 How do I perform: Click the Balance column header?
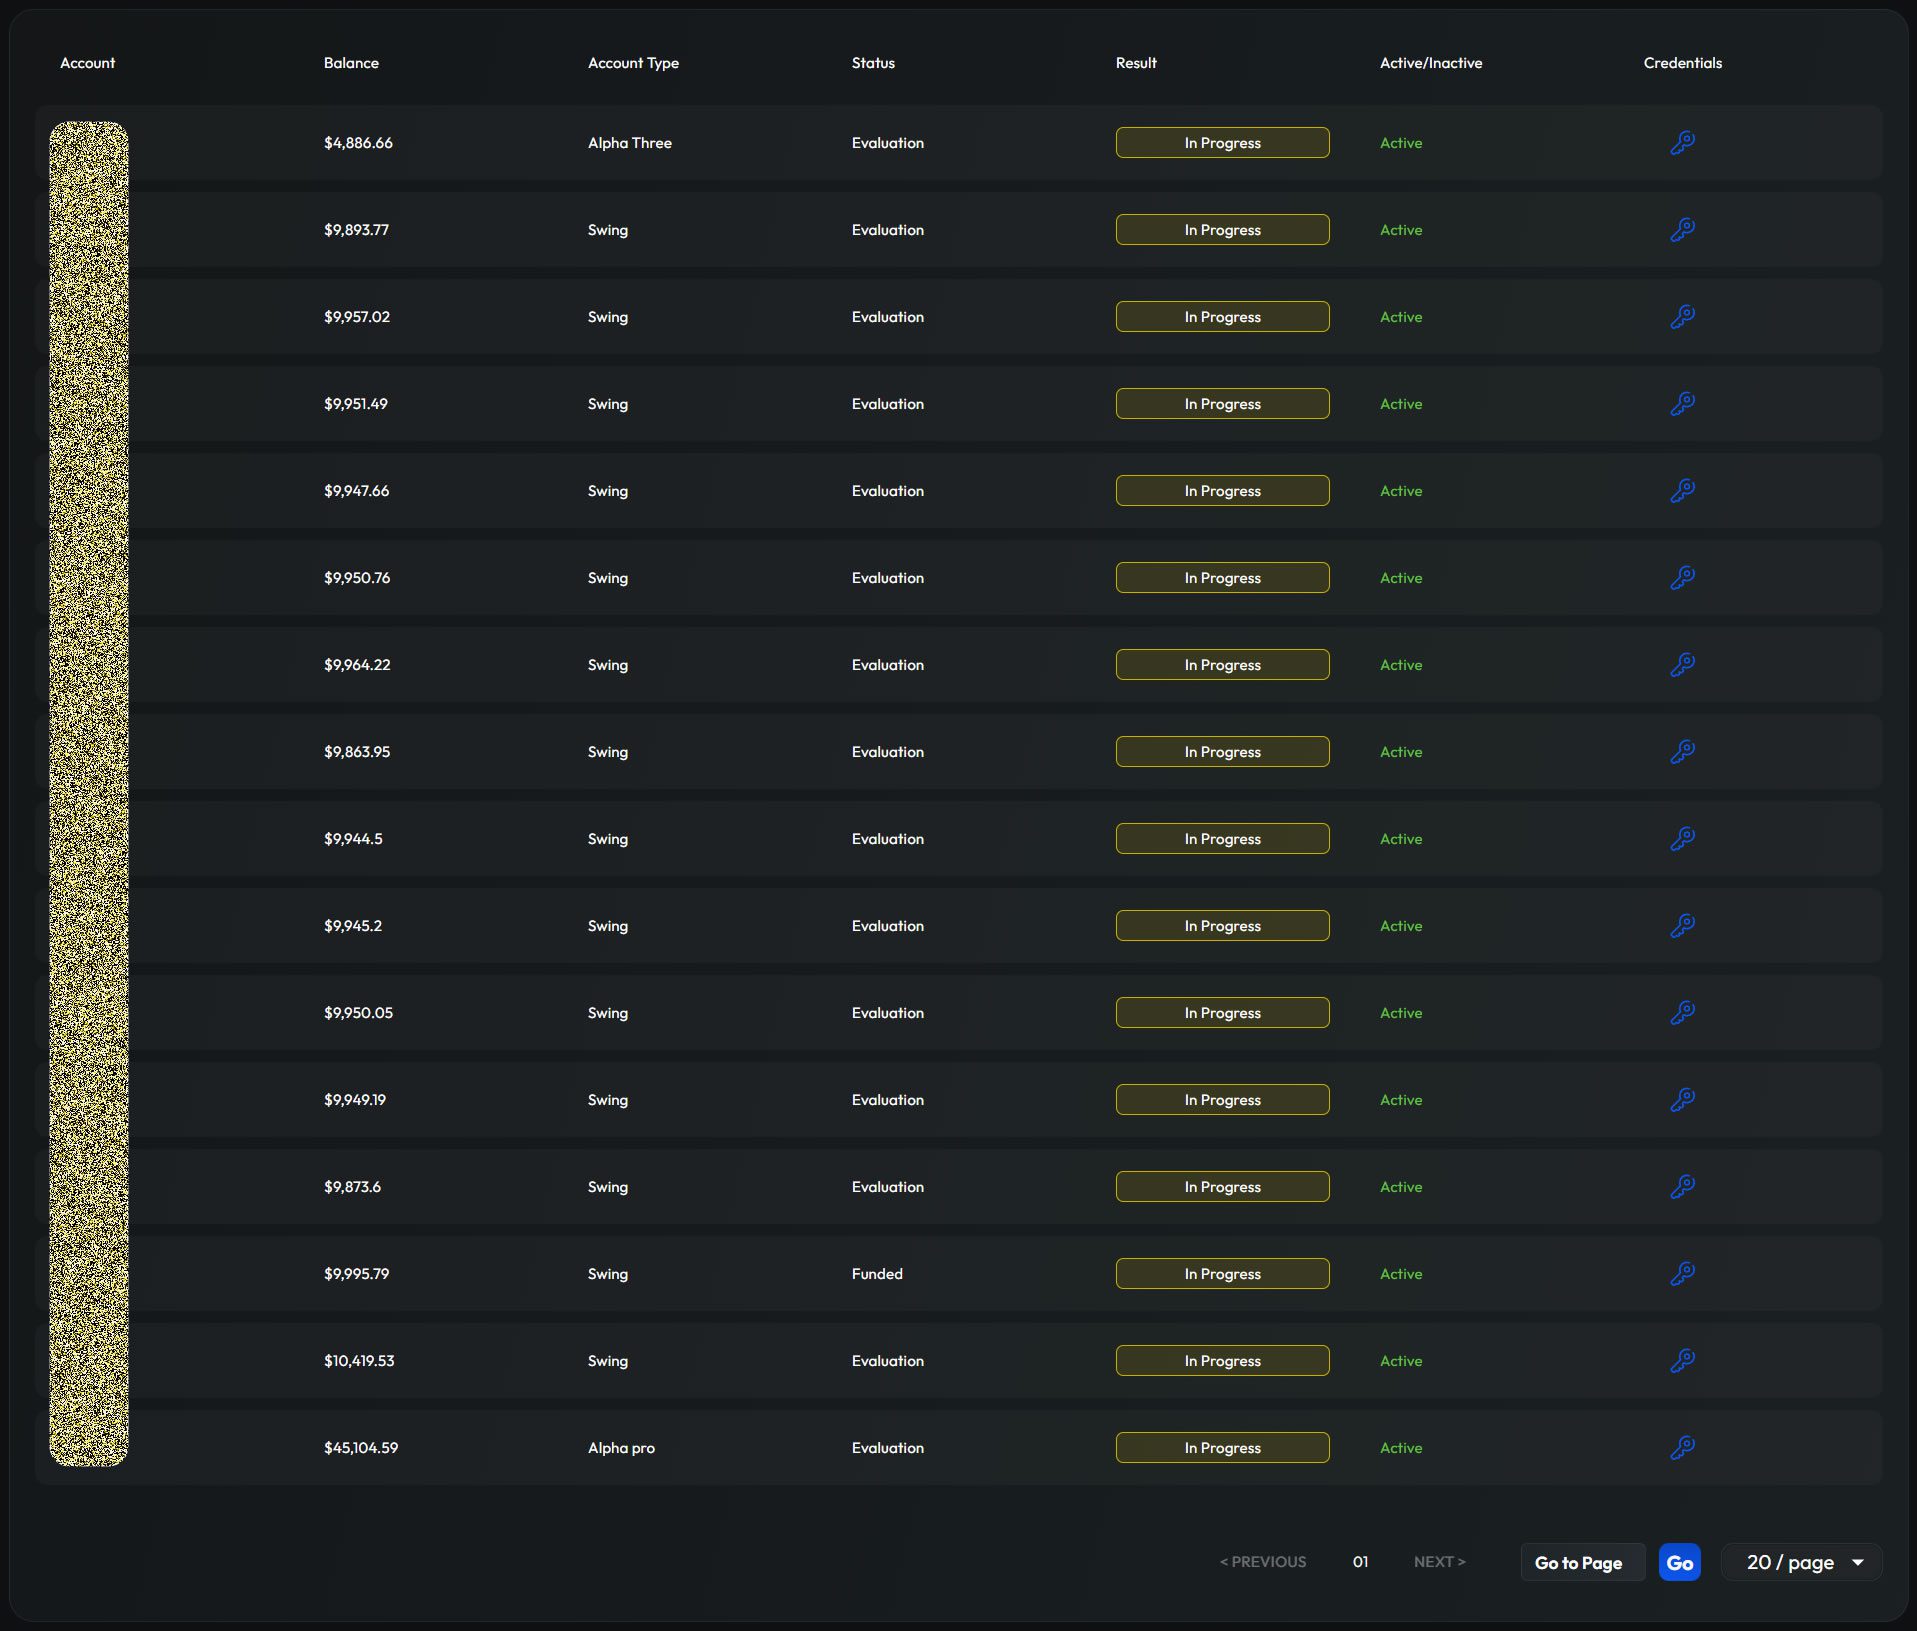point(351,63)
